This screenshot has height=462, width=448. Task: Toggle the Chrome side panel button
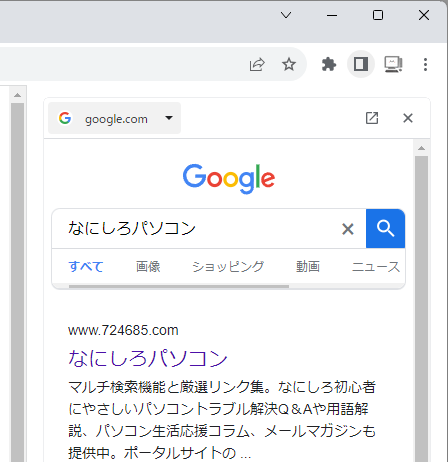[x=361, y=64]
